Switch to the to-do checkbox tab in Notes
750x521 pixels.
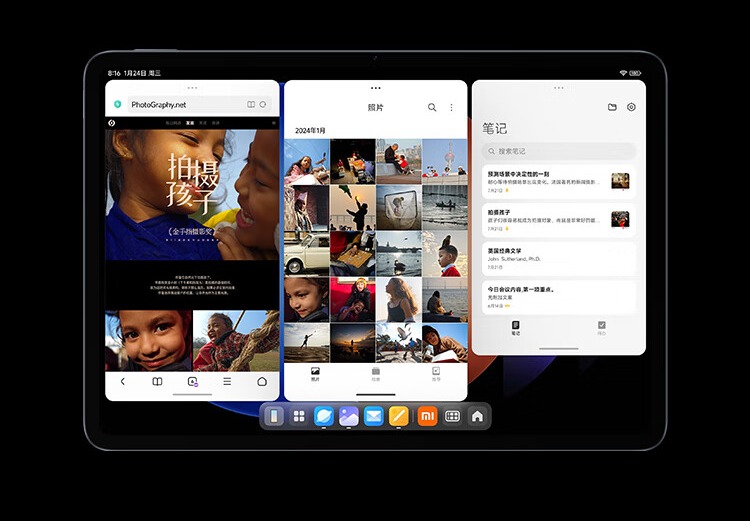602,328
